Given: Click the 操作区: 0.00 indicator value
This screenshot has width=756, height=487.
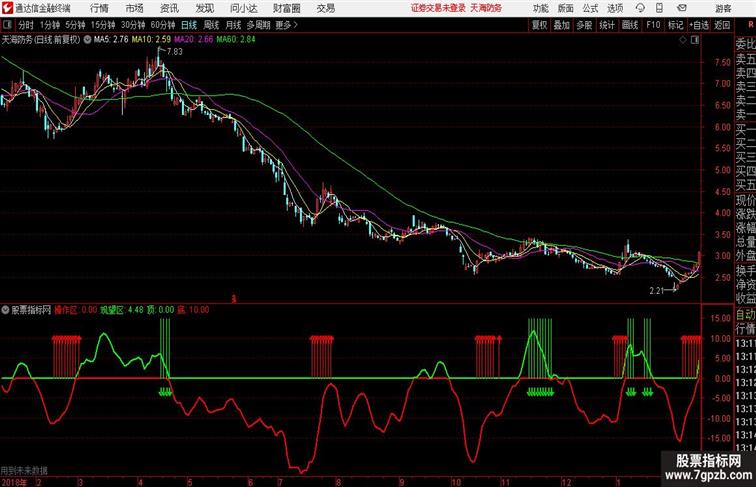Looking at the screenshot, I should click(75, 310).
